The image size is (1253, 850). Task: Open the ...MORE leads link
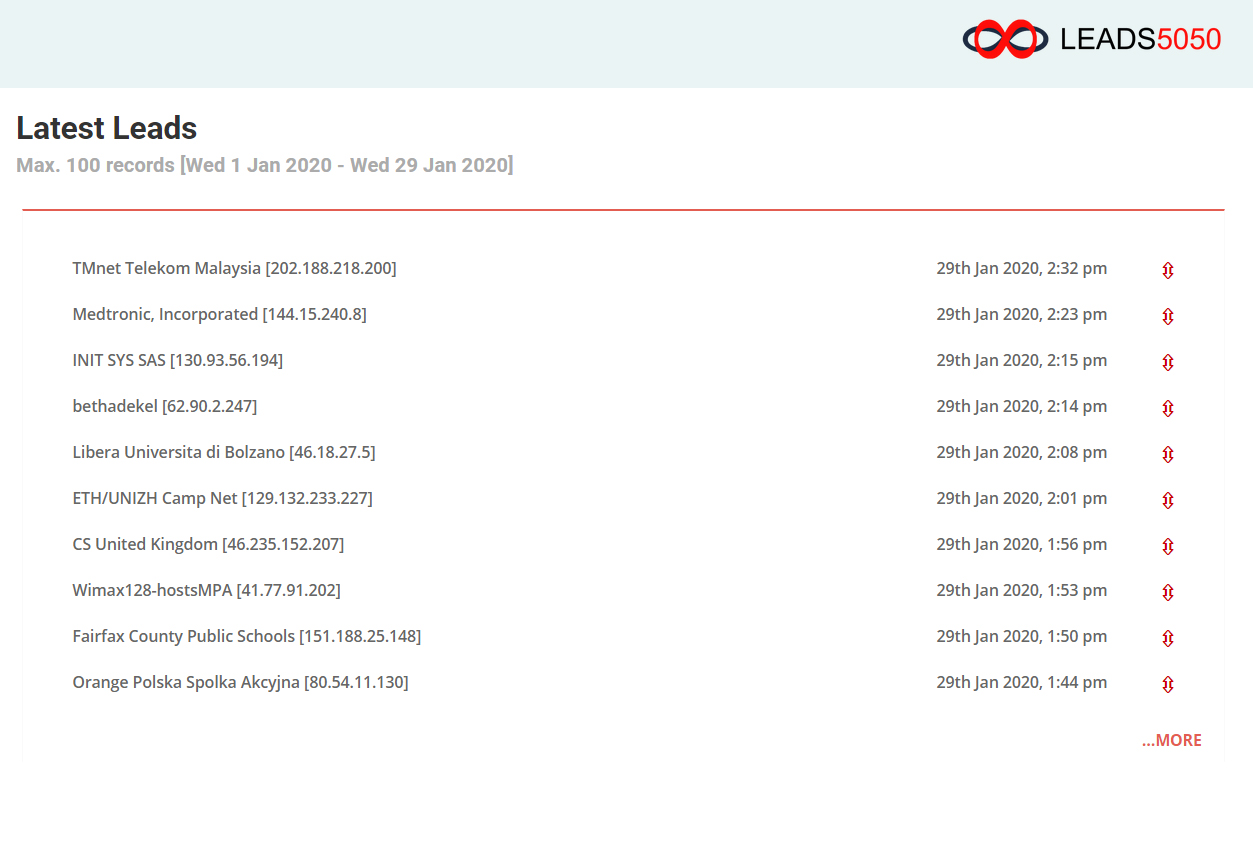1172,740
